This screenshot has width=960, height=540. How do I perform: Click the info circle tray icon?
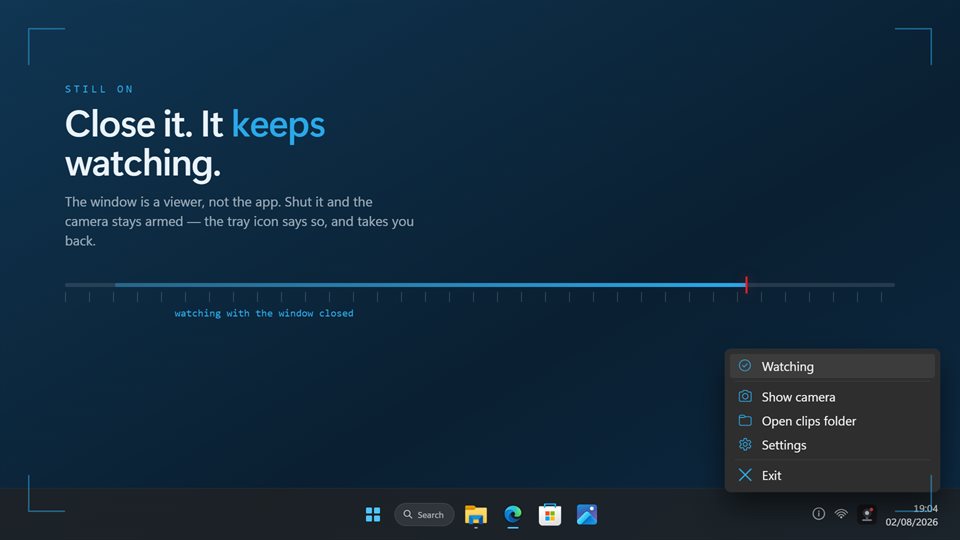819,514
